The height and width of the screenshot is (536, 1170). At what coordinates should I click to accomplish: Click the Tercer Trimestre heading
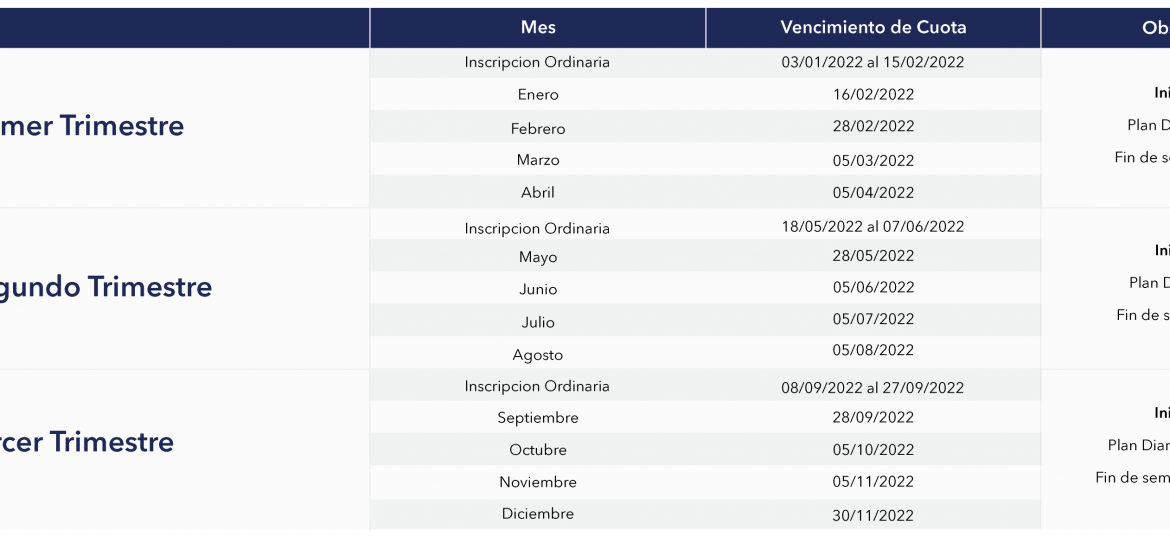[87, 442]
